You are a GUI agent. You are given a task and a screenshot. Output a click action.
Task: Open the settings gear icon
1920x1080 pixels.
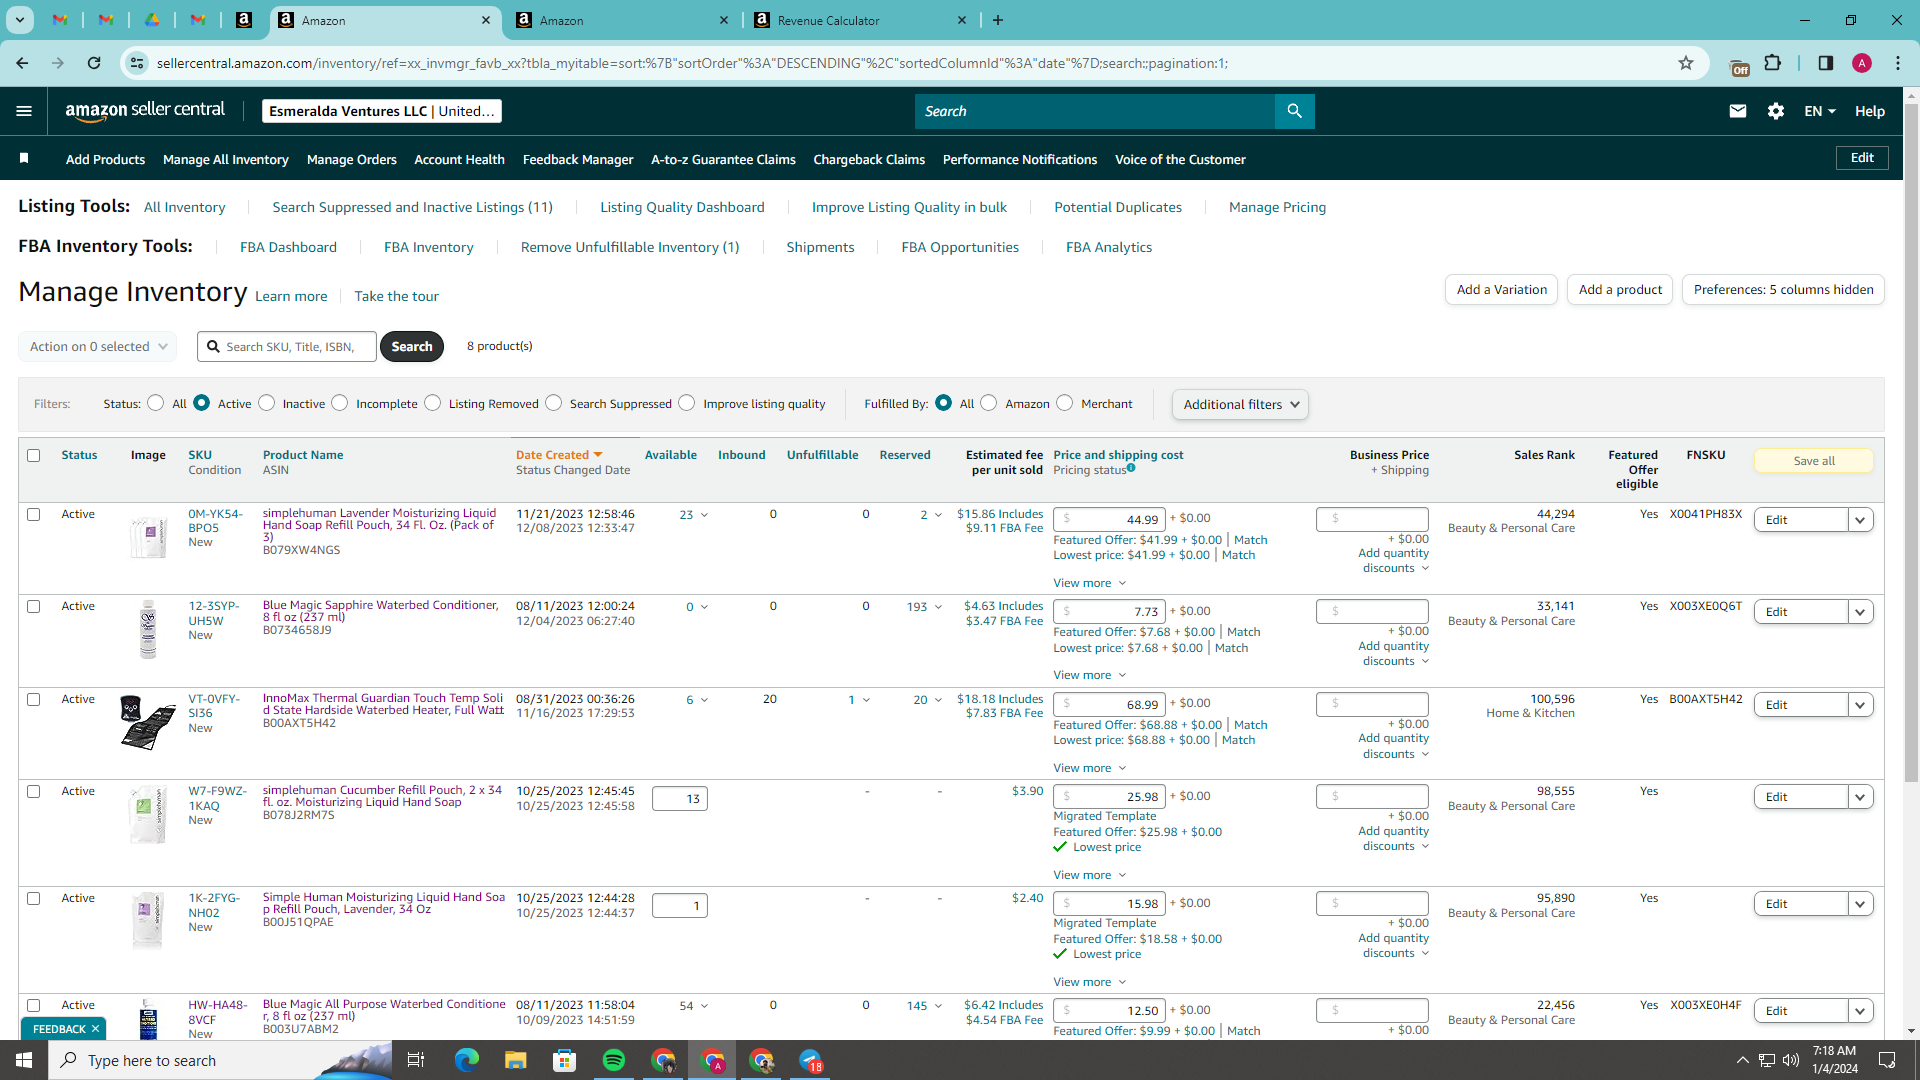coord(1775,111)
